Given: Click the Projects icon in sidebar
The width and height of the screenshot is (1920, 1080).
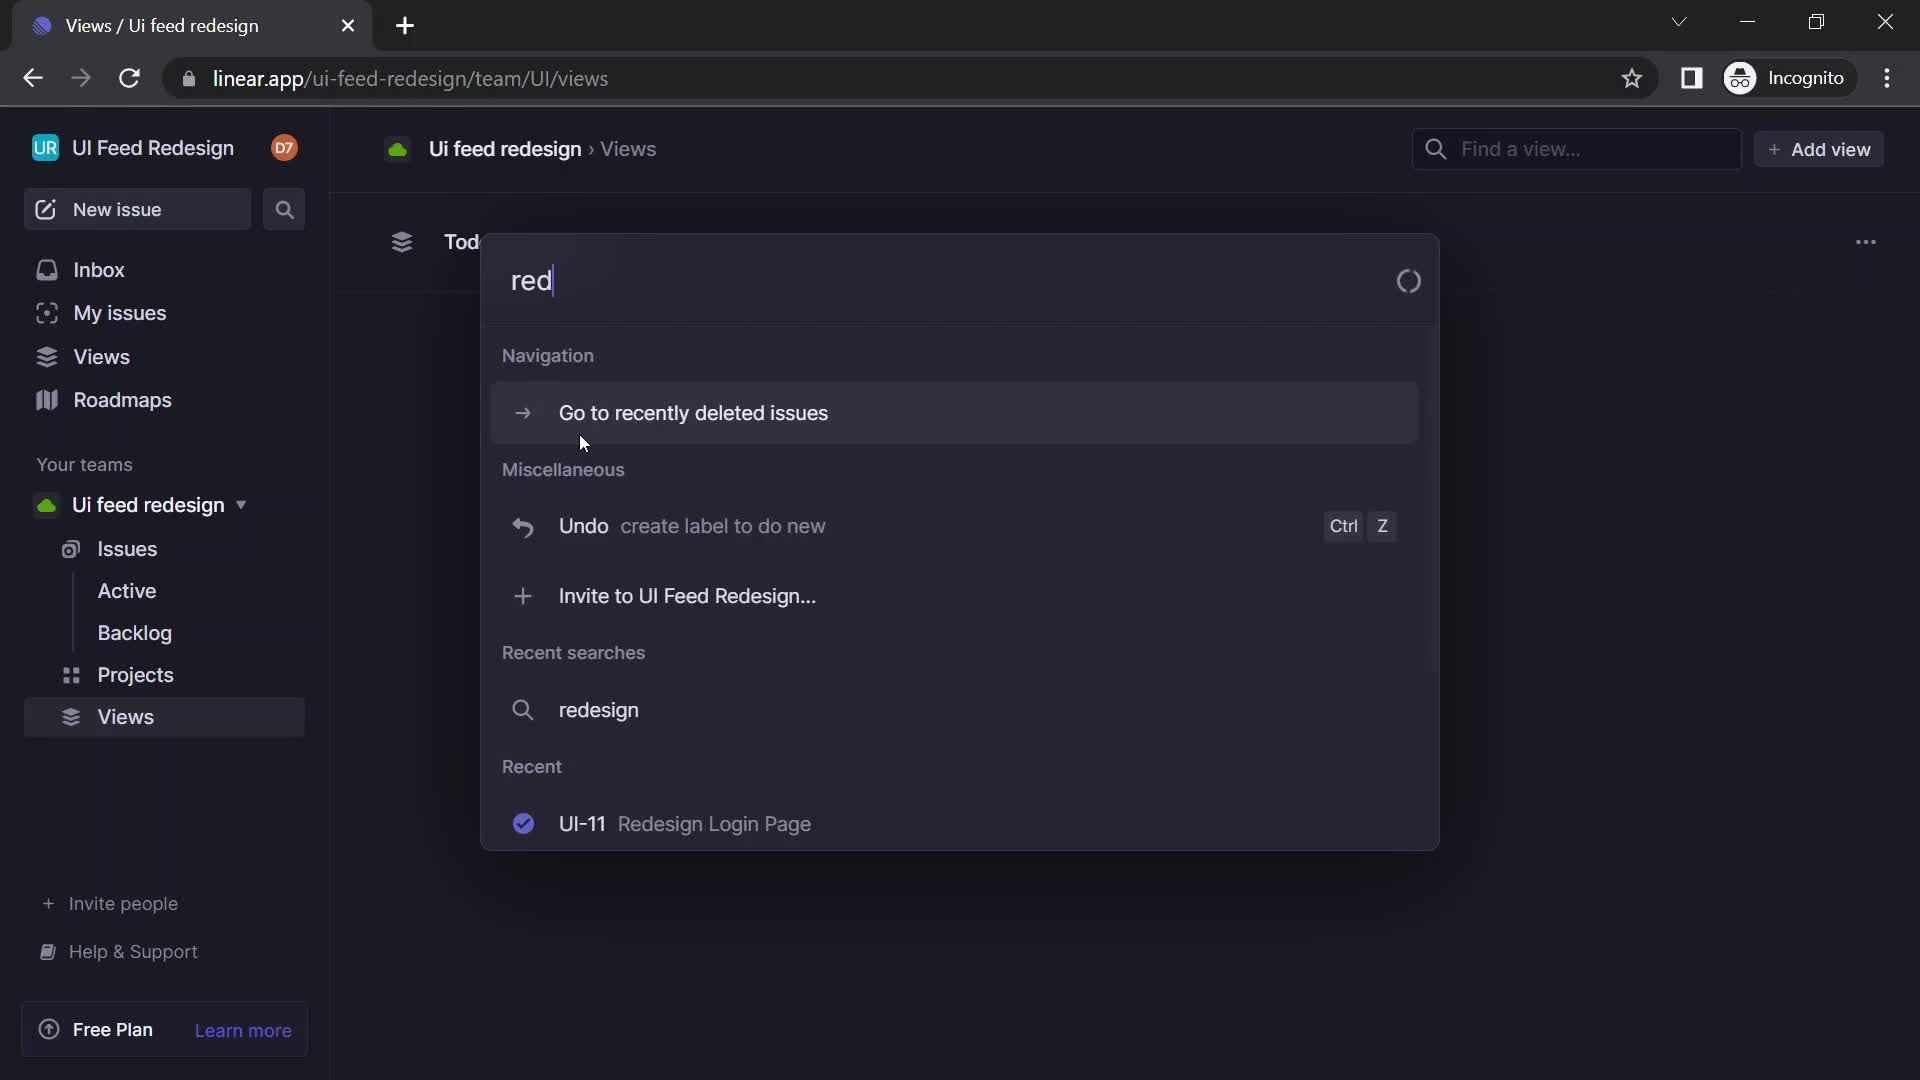Looking at the screenshot, I should click(x=71, y=674).
